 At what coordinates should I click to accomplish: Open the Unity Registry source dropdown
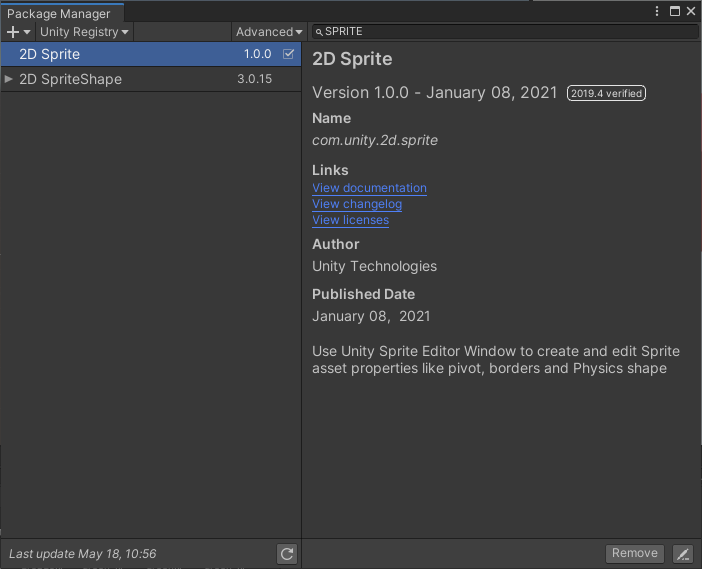coord(84,32)
